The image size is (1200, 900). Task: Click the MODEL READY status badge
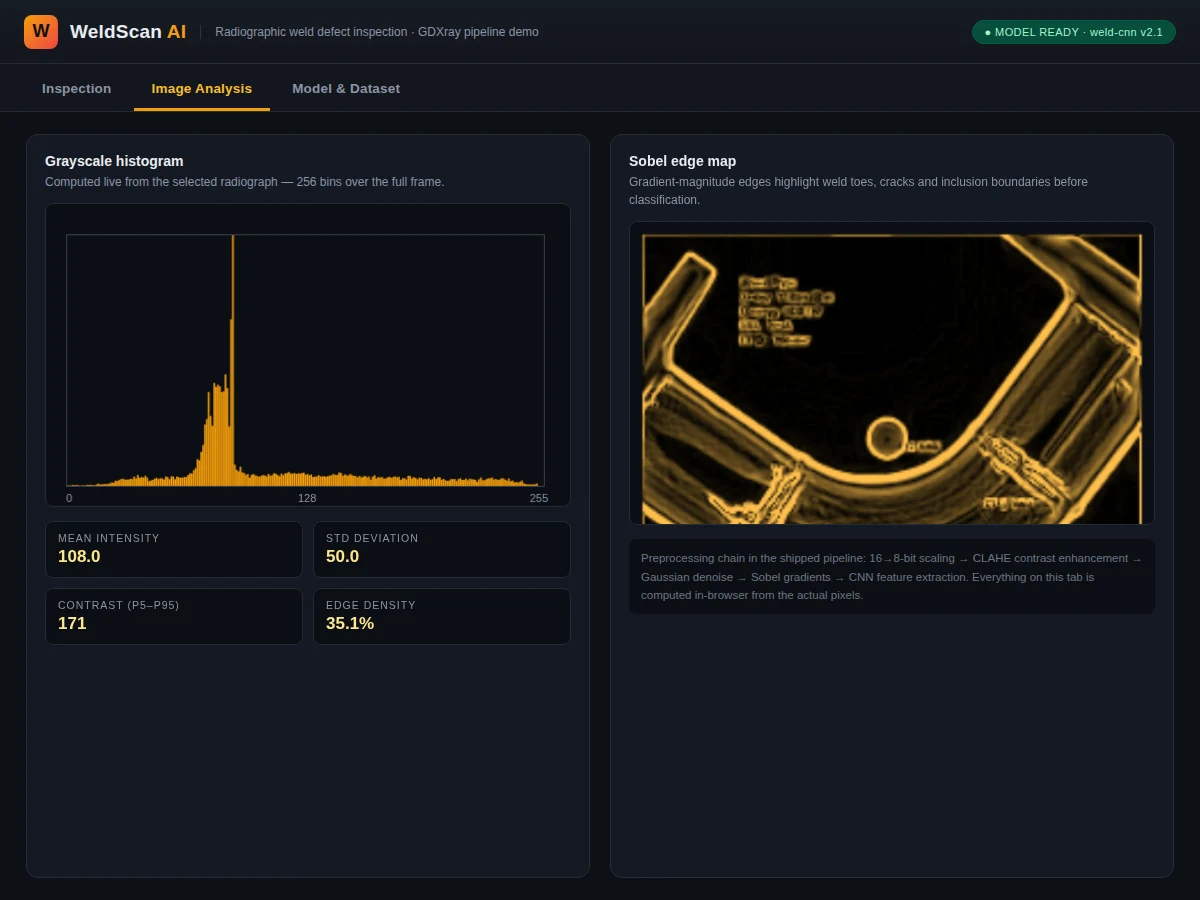1074,32
